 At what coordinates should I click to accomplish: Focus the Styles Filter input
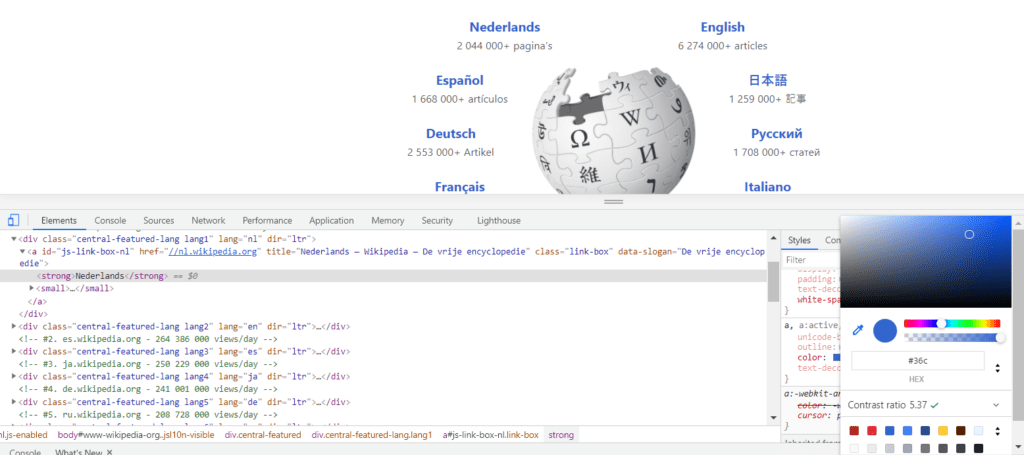810,260
